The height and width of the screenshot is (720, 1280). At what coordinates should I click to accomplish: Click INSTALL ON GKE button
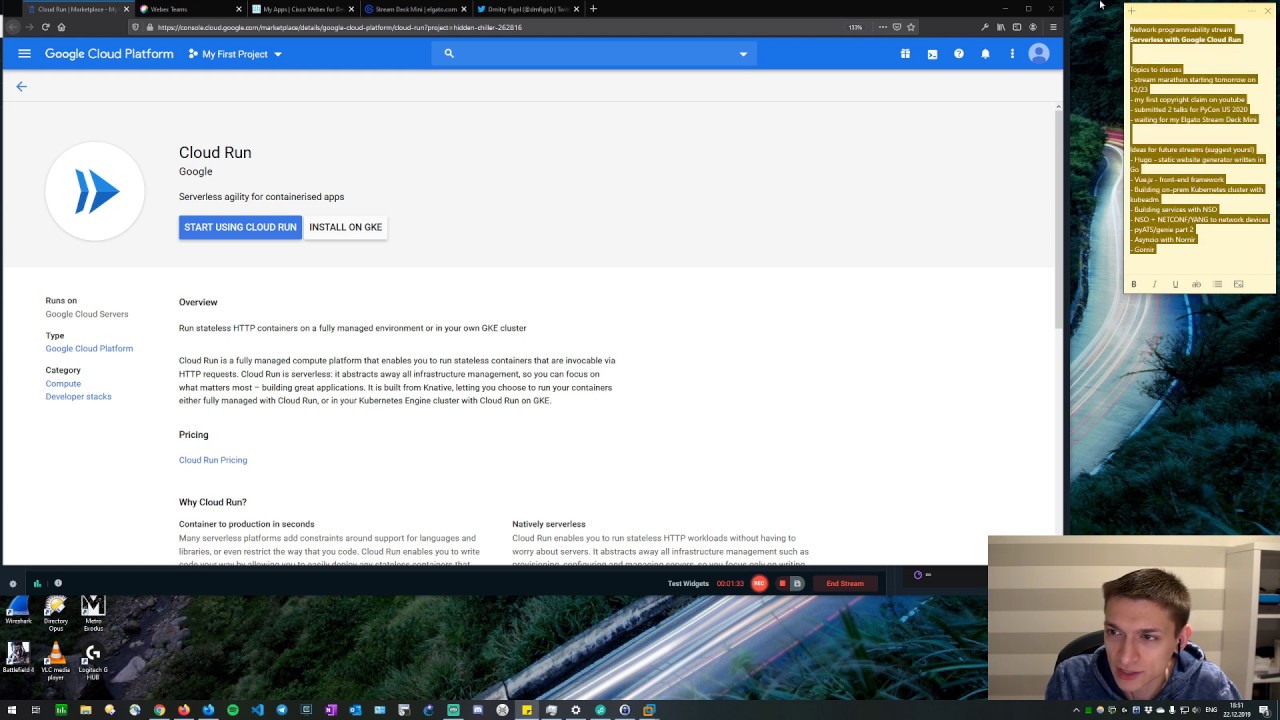(x=345, y=227)
